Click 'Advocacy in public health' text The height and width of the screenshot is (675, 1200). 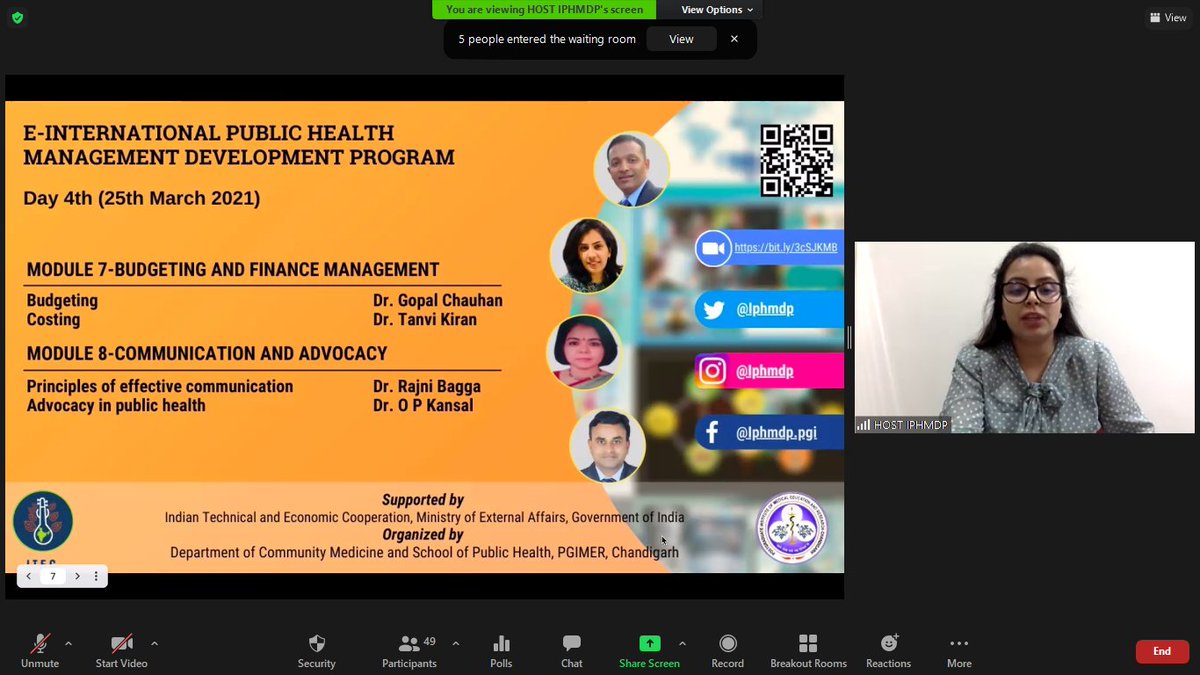116,405
